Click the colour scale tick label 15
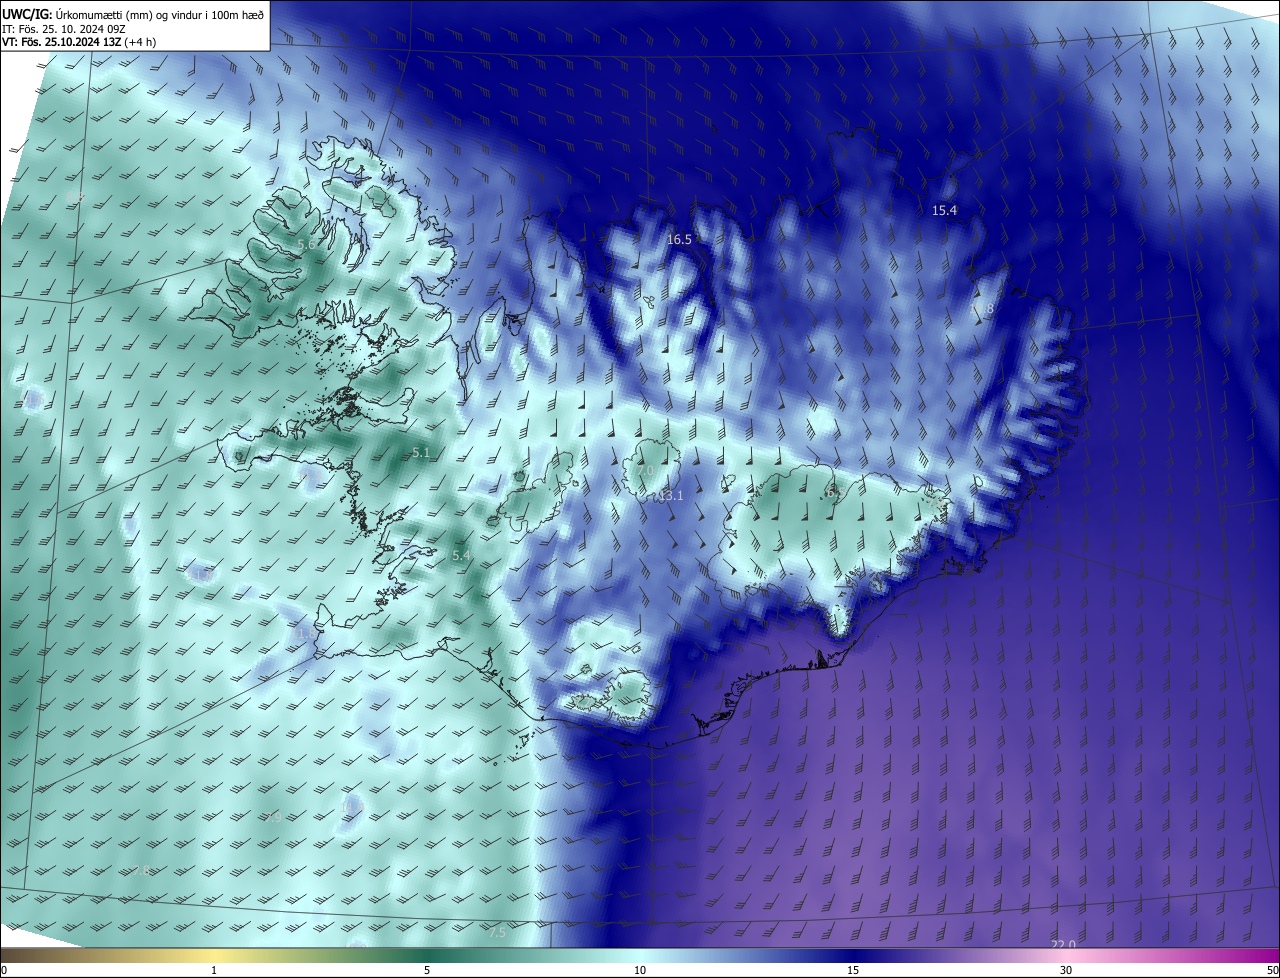 [853, 970]
